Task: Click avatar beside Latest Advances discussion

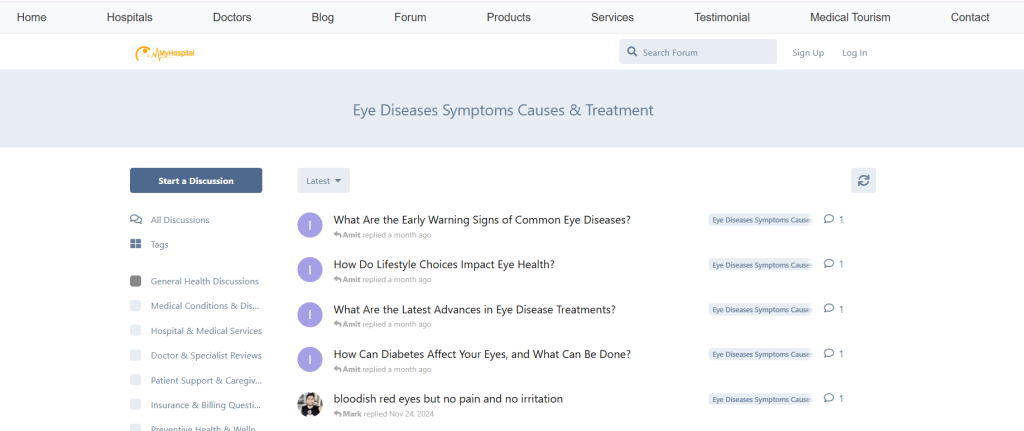Action: 310,315
